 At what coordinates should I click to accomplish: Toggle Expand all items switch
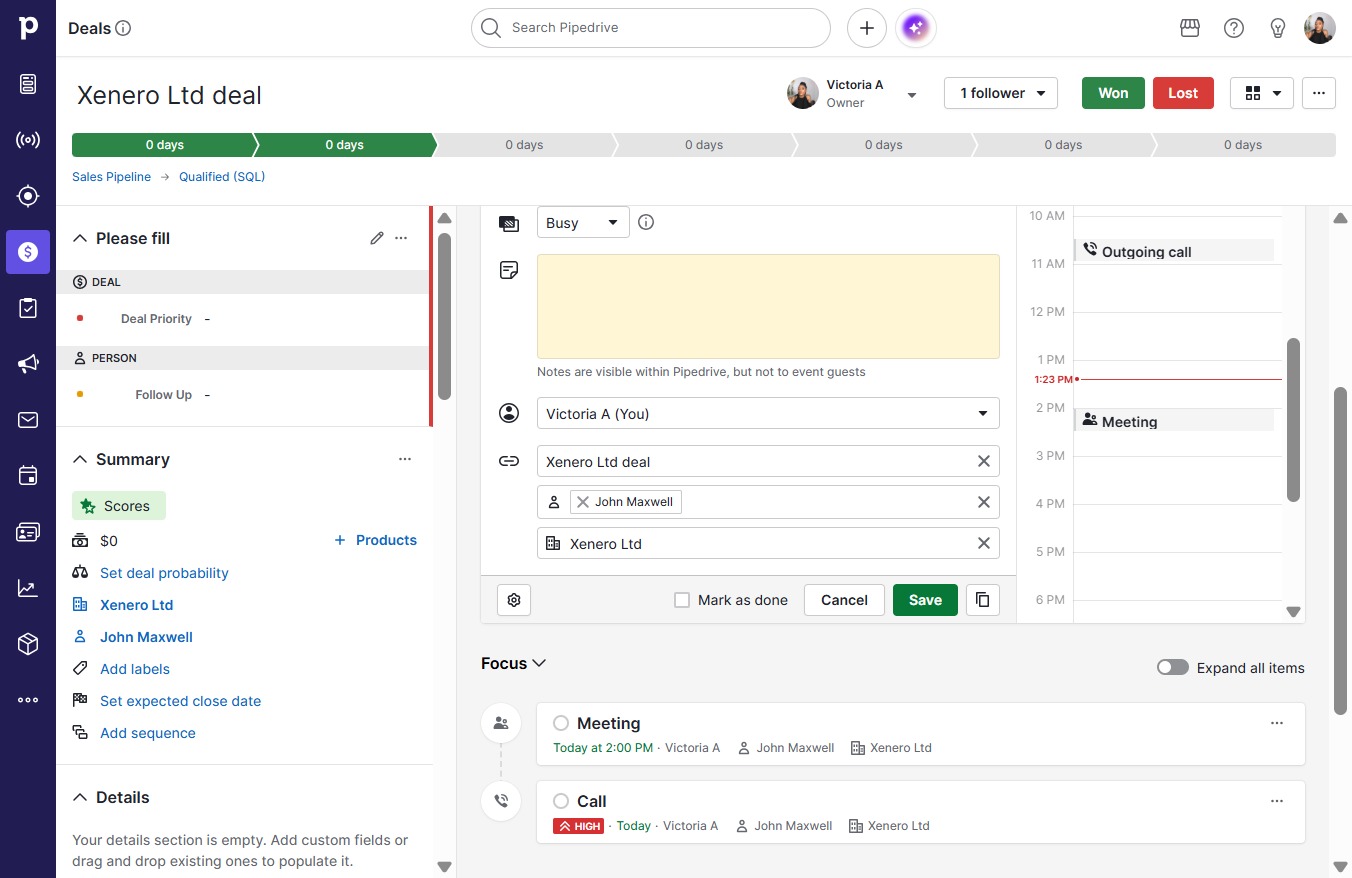point(1173,668)
